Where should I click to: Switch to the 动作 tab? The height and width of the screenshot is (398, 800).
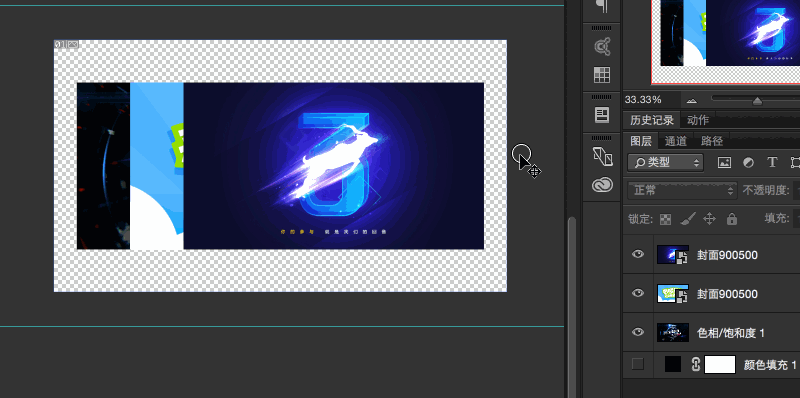pyautogui.click(x=698, y=120)
